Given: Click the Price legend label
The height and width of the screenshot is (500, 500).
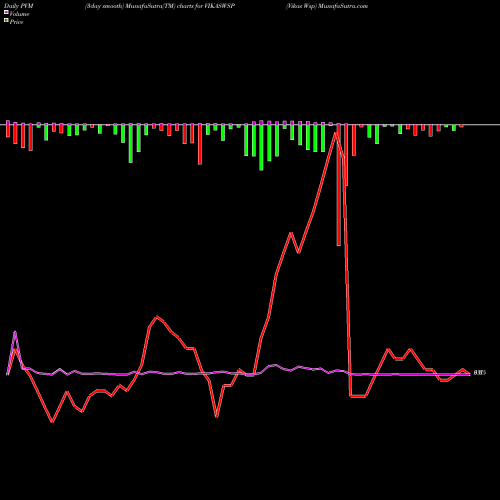Looking at the screenshot, I should click(x=16, y=22).
